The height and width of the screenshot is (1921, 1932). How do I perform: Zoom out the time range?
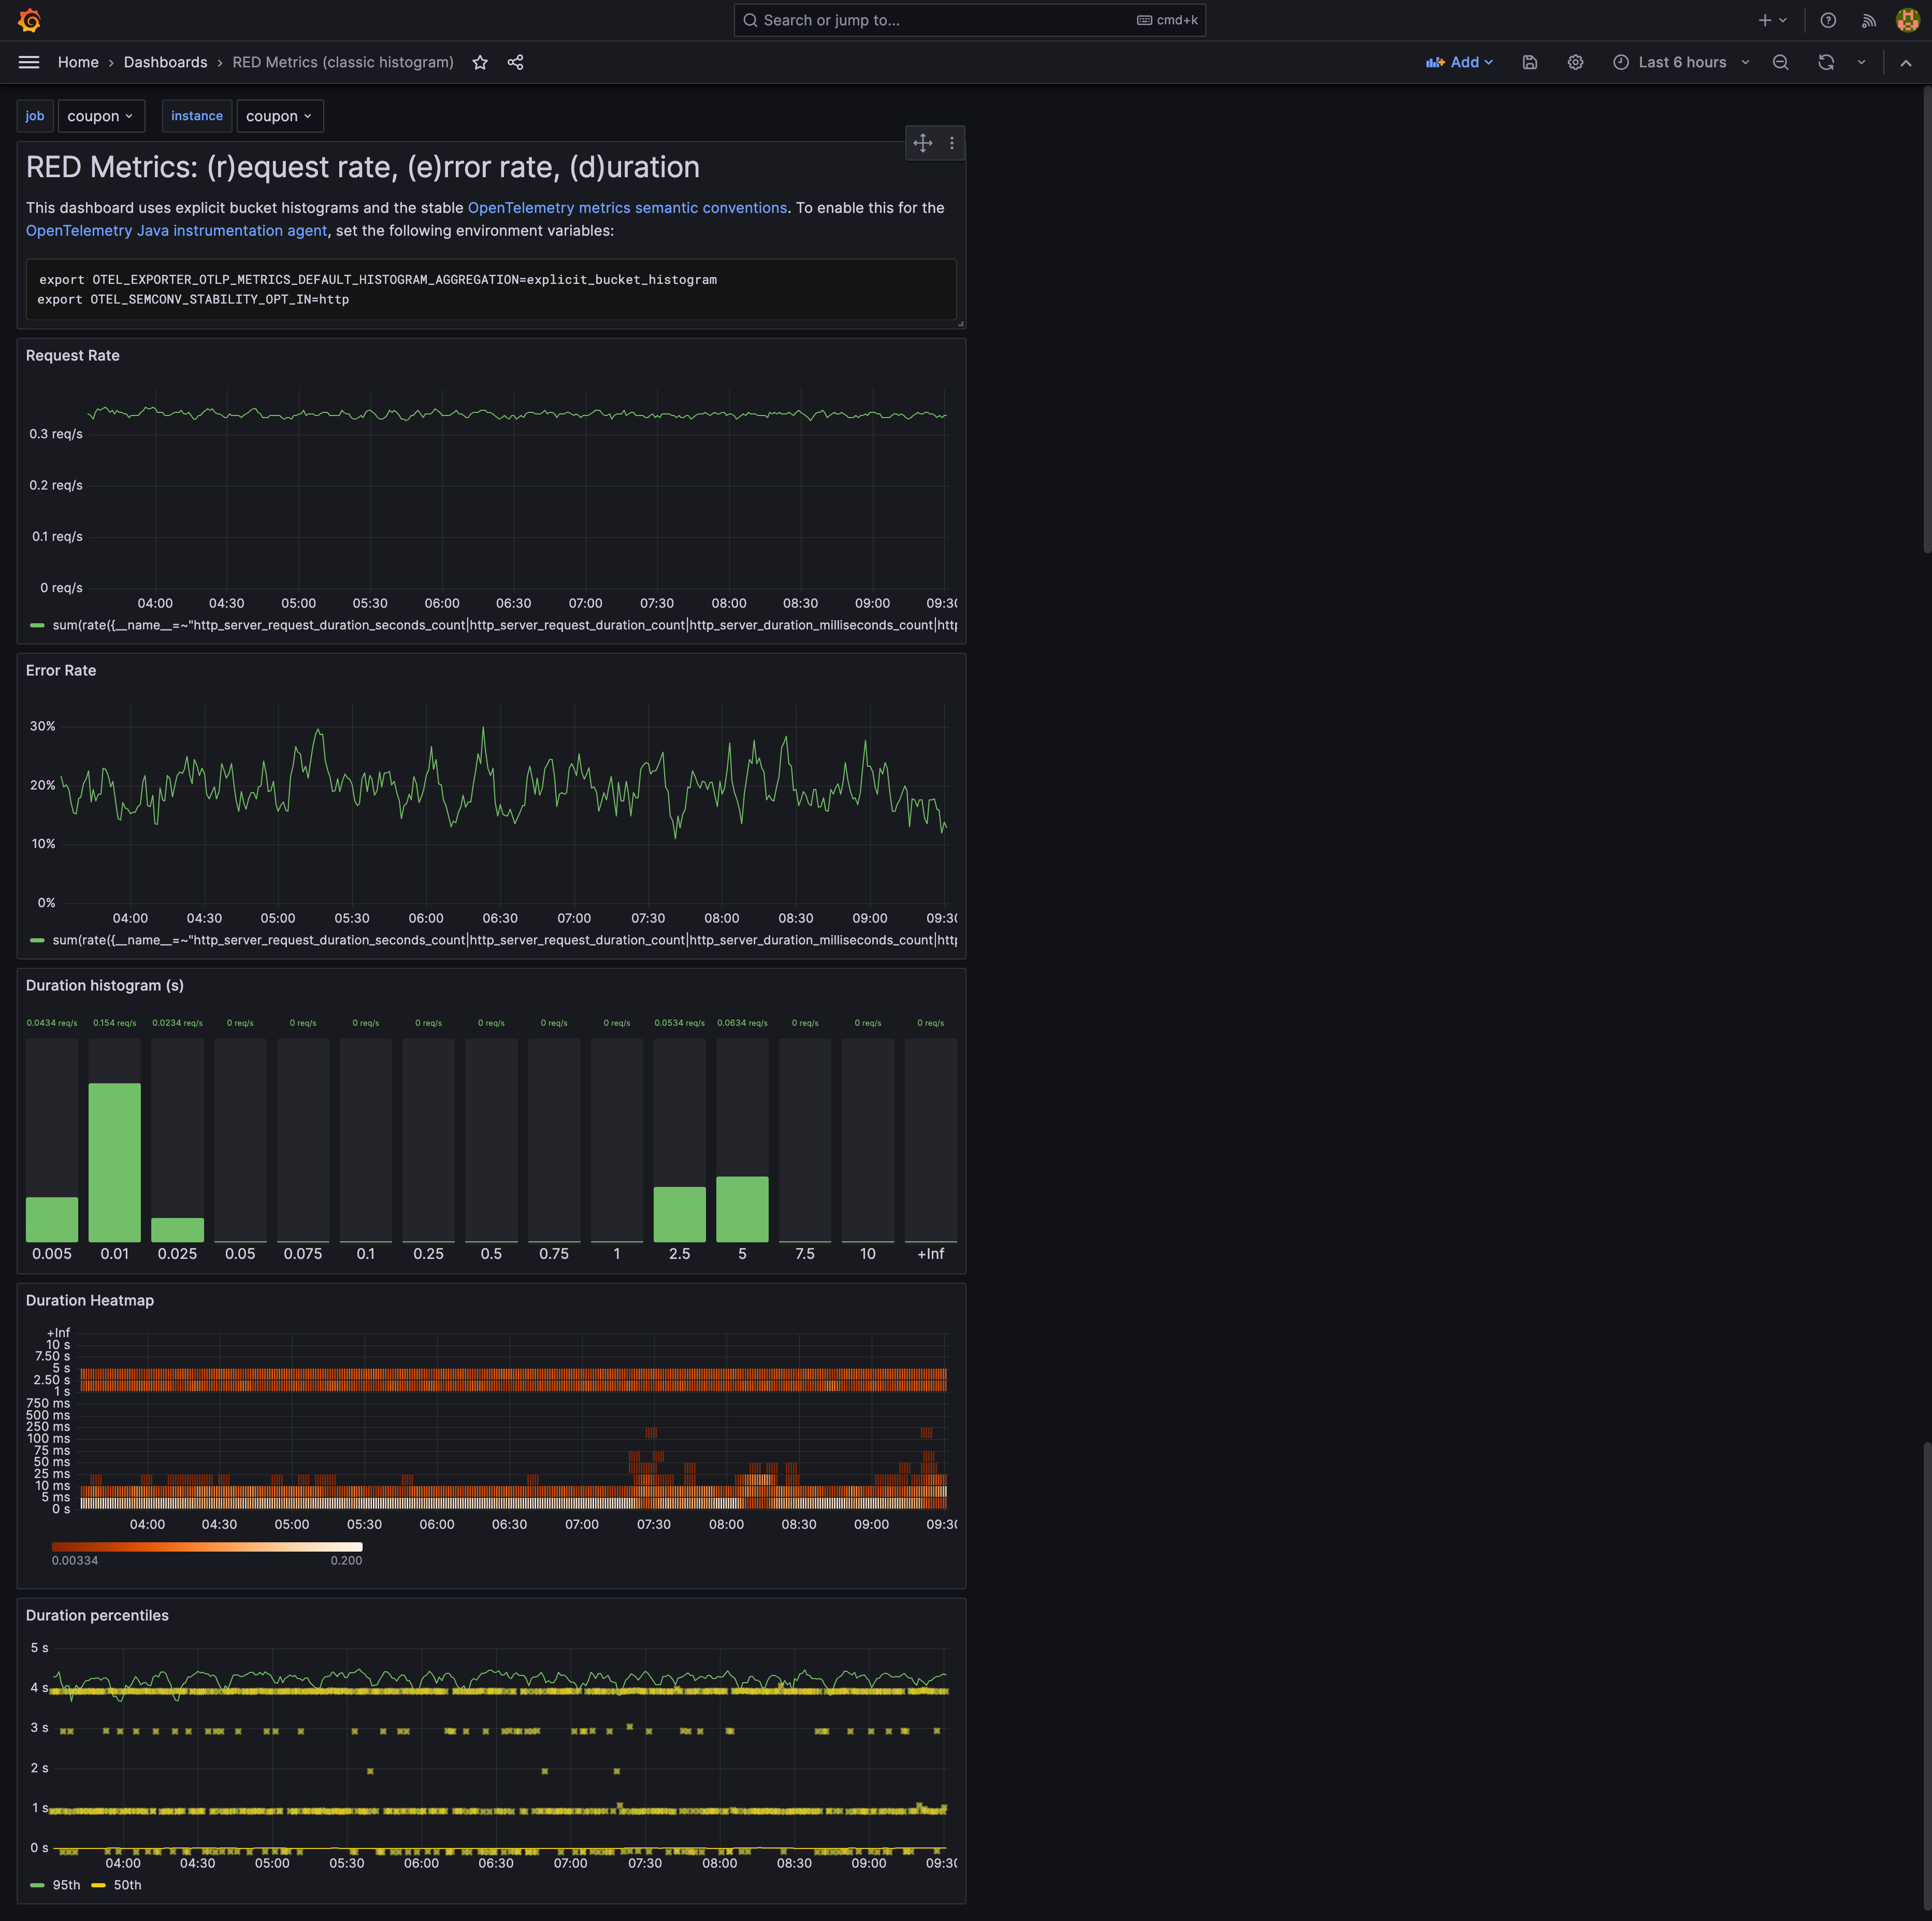[x=1780, y=62]
